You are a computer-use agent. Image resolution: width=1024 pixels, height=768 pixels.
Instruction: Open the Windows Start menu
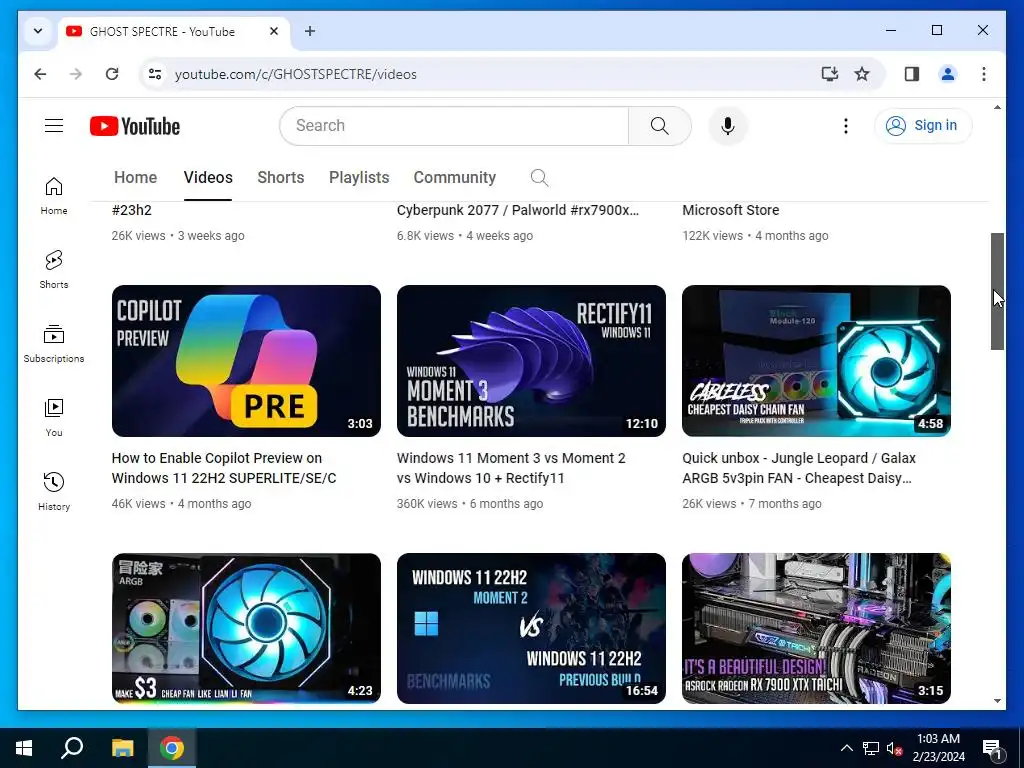click(24, 748)
